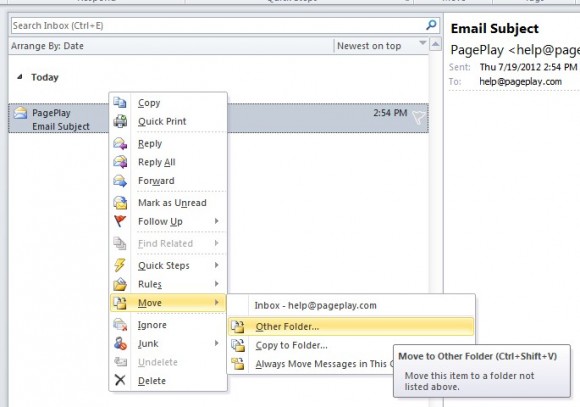Image resolution: width=580 pixels, height=407 pixels.
Task: Click the Ignore conversation icon
Action: pos(120,324)
